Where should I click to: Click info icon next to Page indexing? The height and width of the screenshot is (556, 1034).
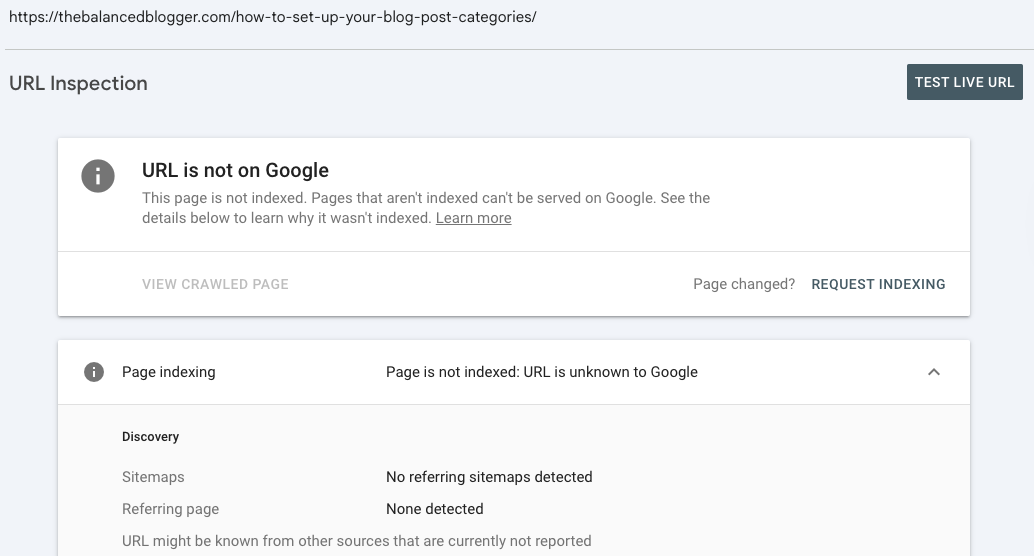tap(94, 372)
